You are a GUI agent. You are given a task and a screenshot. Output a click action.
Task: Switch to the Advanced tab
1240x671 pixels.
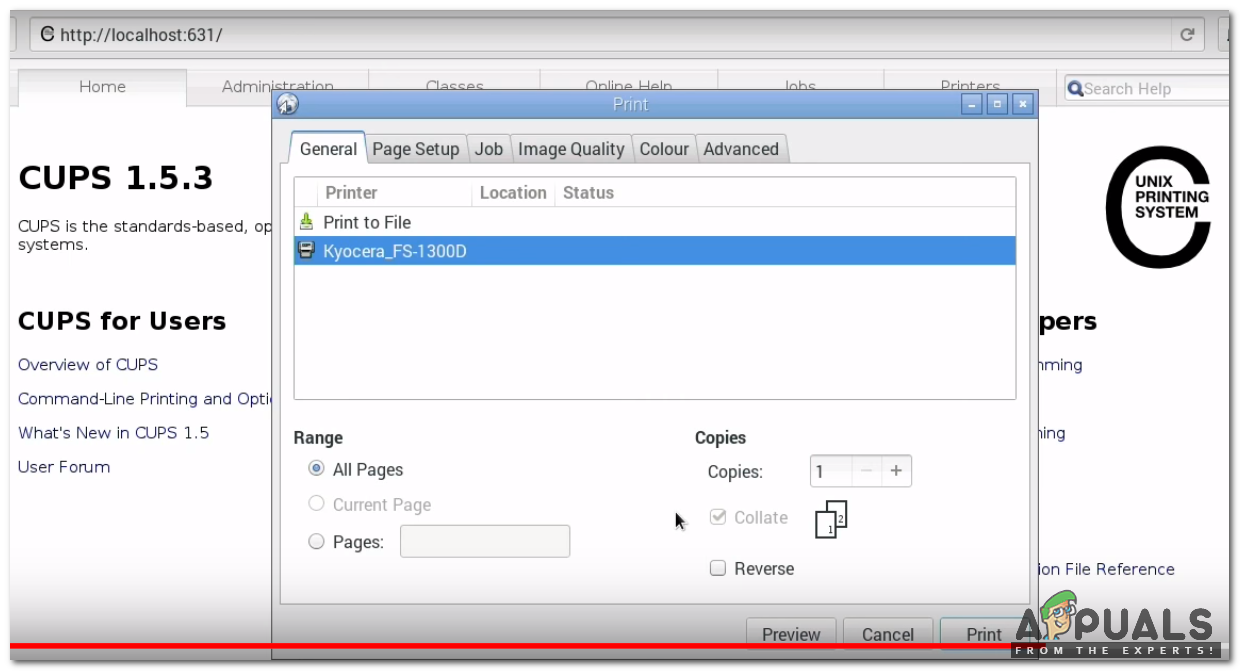(741, 149)
